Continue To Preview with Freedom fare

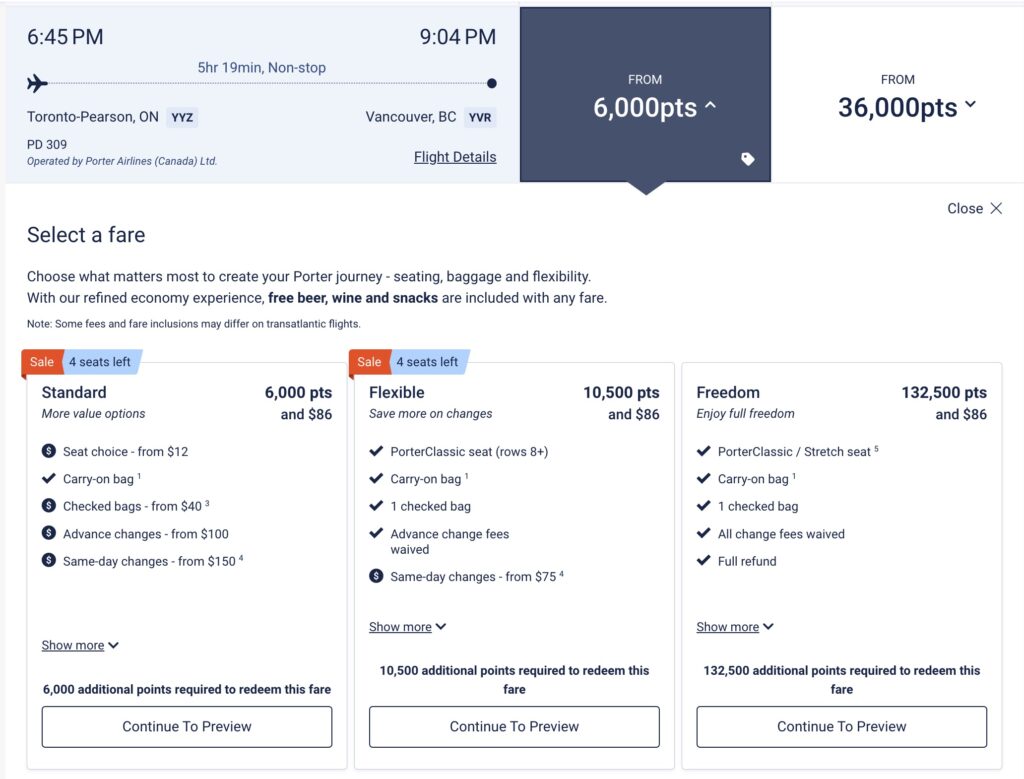(842, 727)
